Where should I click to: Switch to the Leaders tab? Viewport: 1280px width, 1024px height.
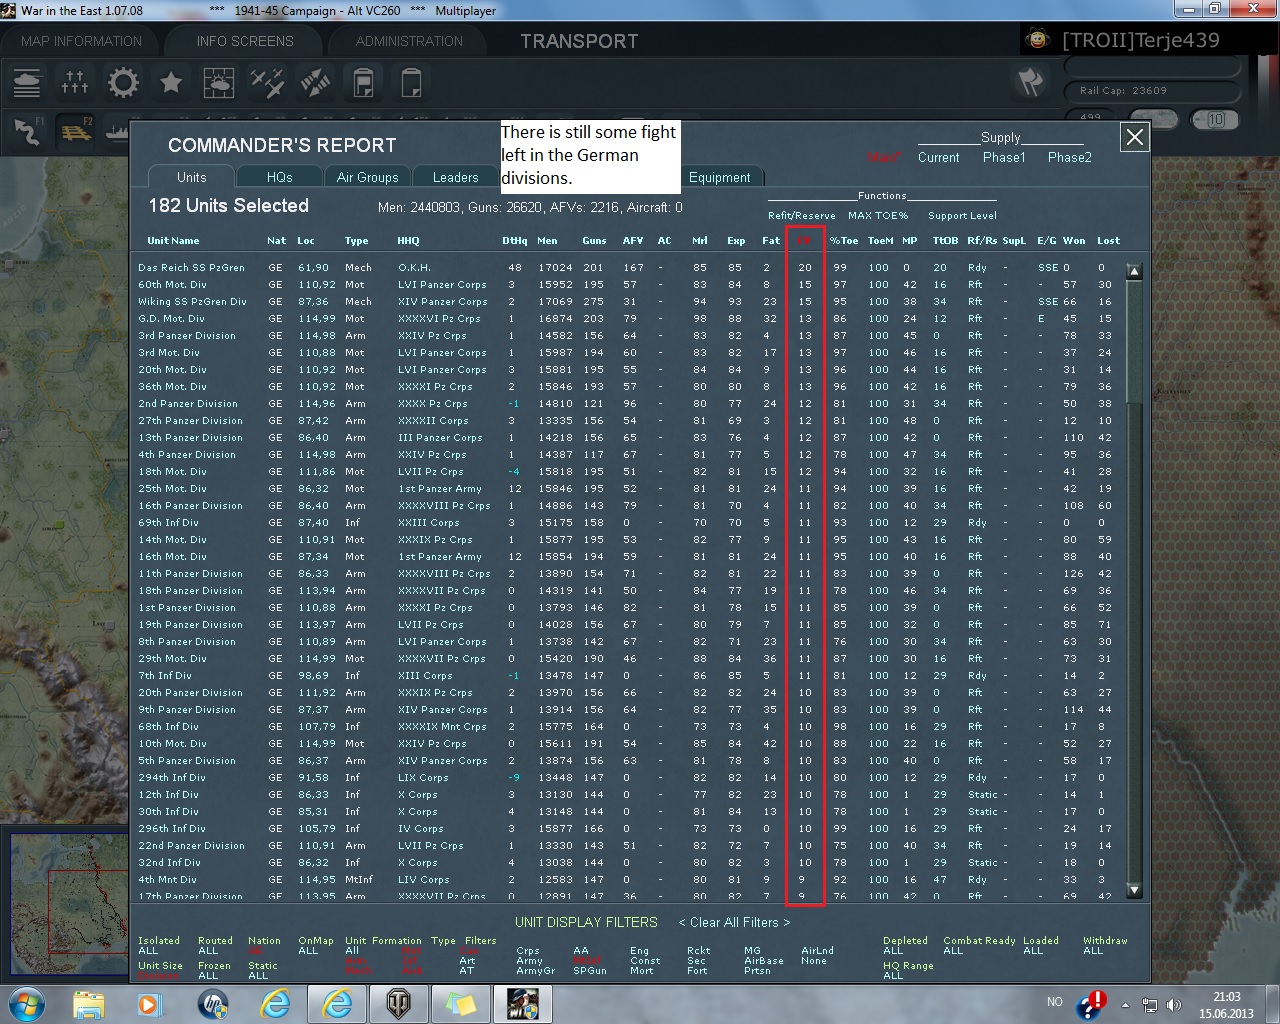(x=455, y=177)
